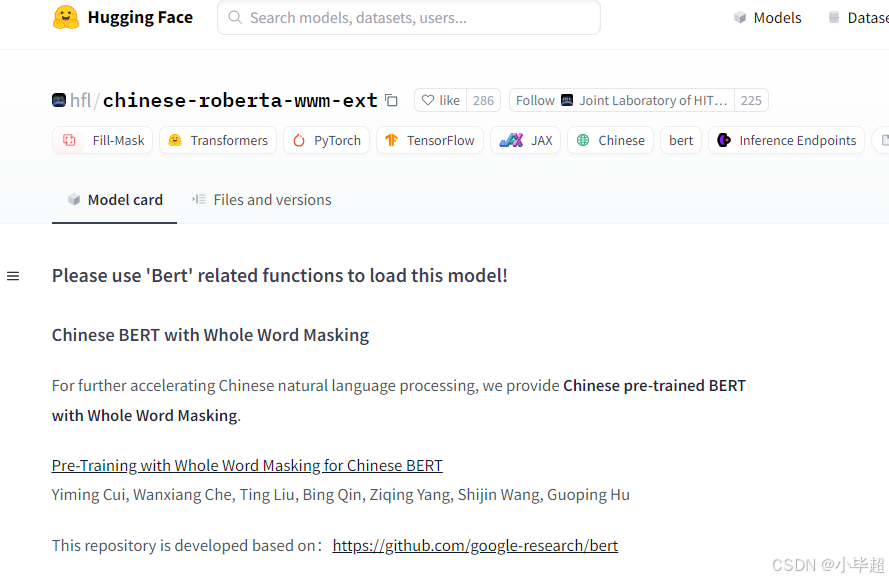
Task: Select the TensorFlow tag
Action: click(430, 140)
